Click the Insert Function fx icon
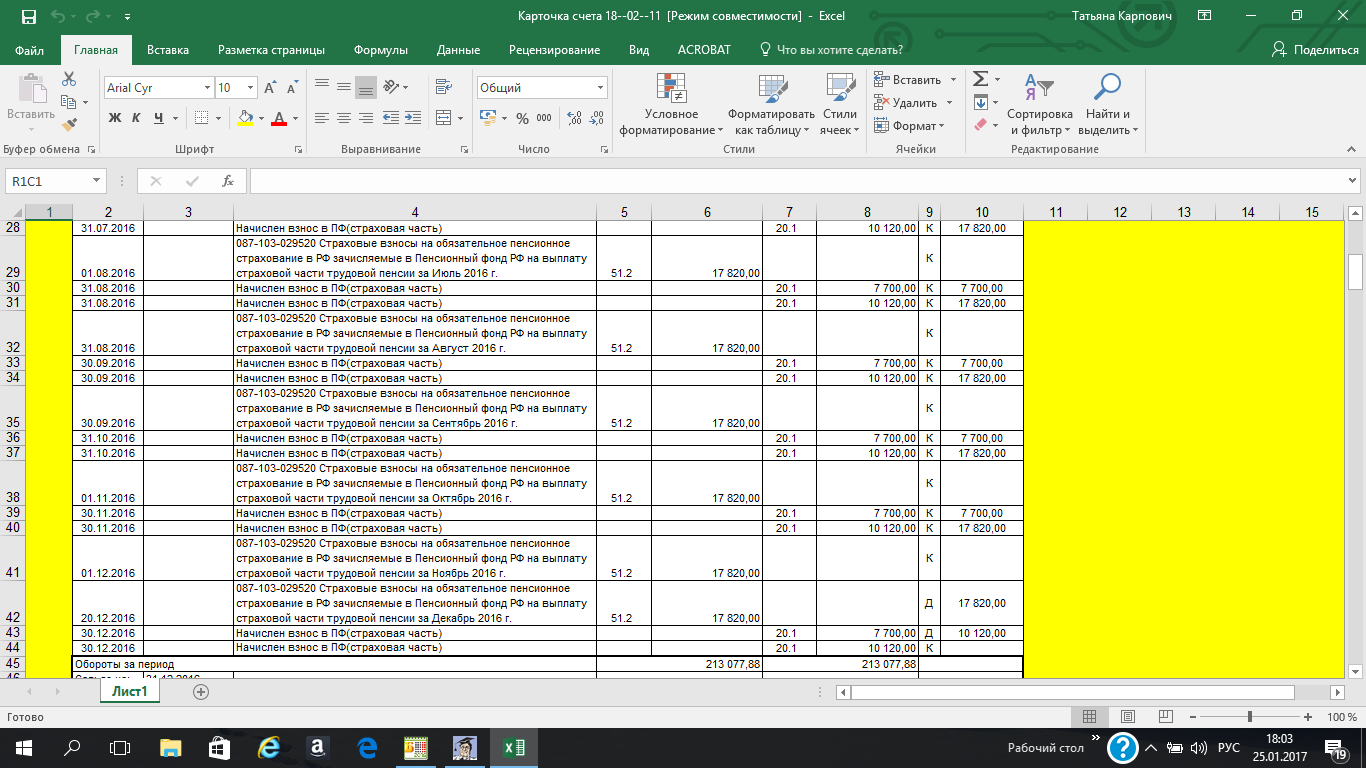Screen dimensions: 1366x768 [228, 181]
